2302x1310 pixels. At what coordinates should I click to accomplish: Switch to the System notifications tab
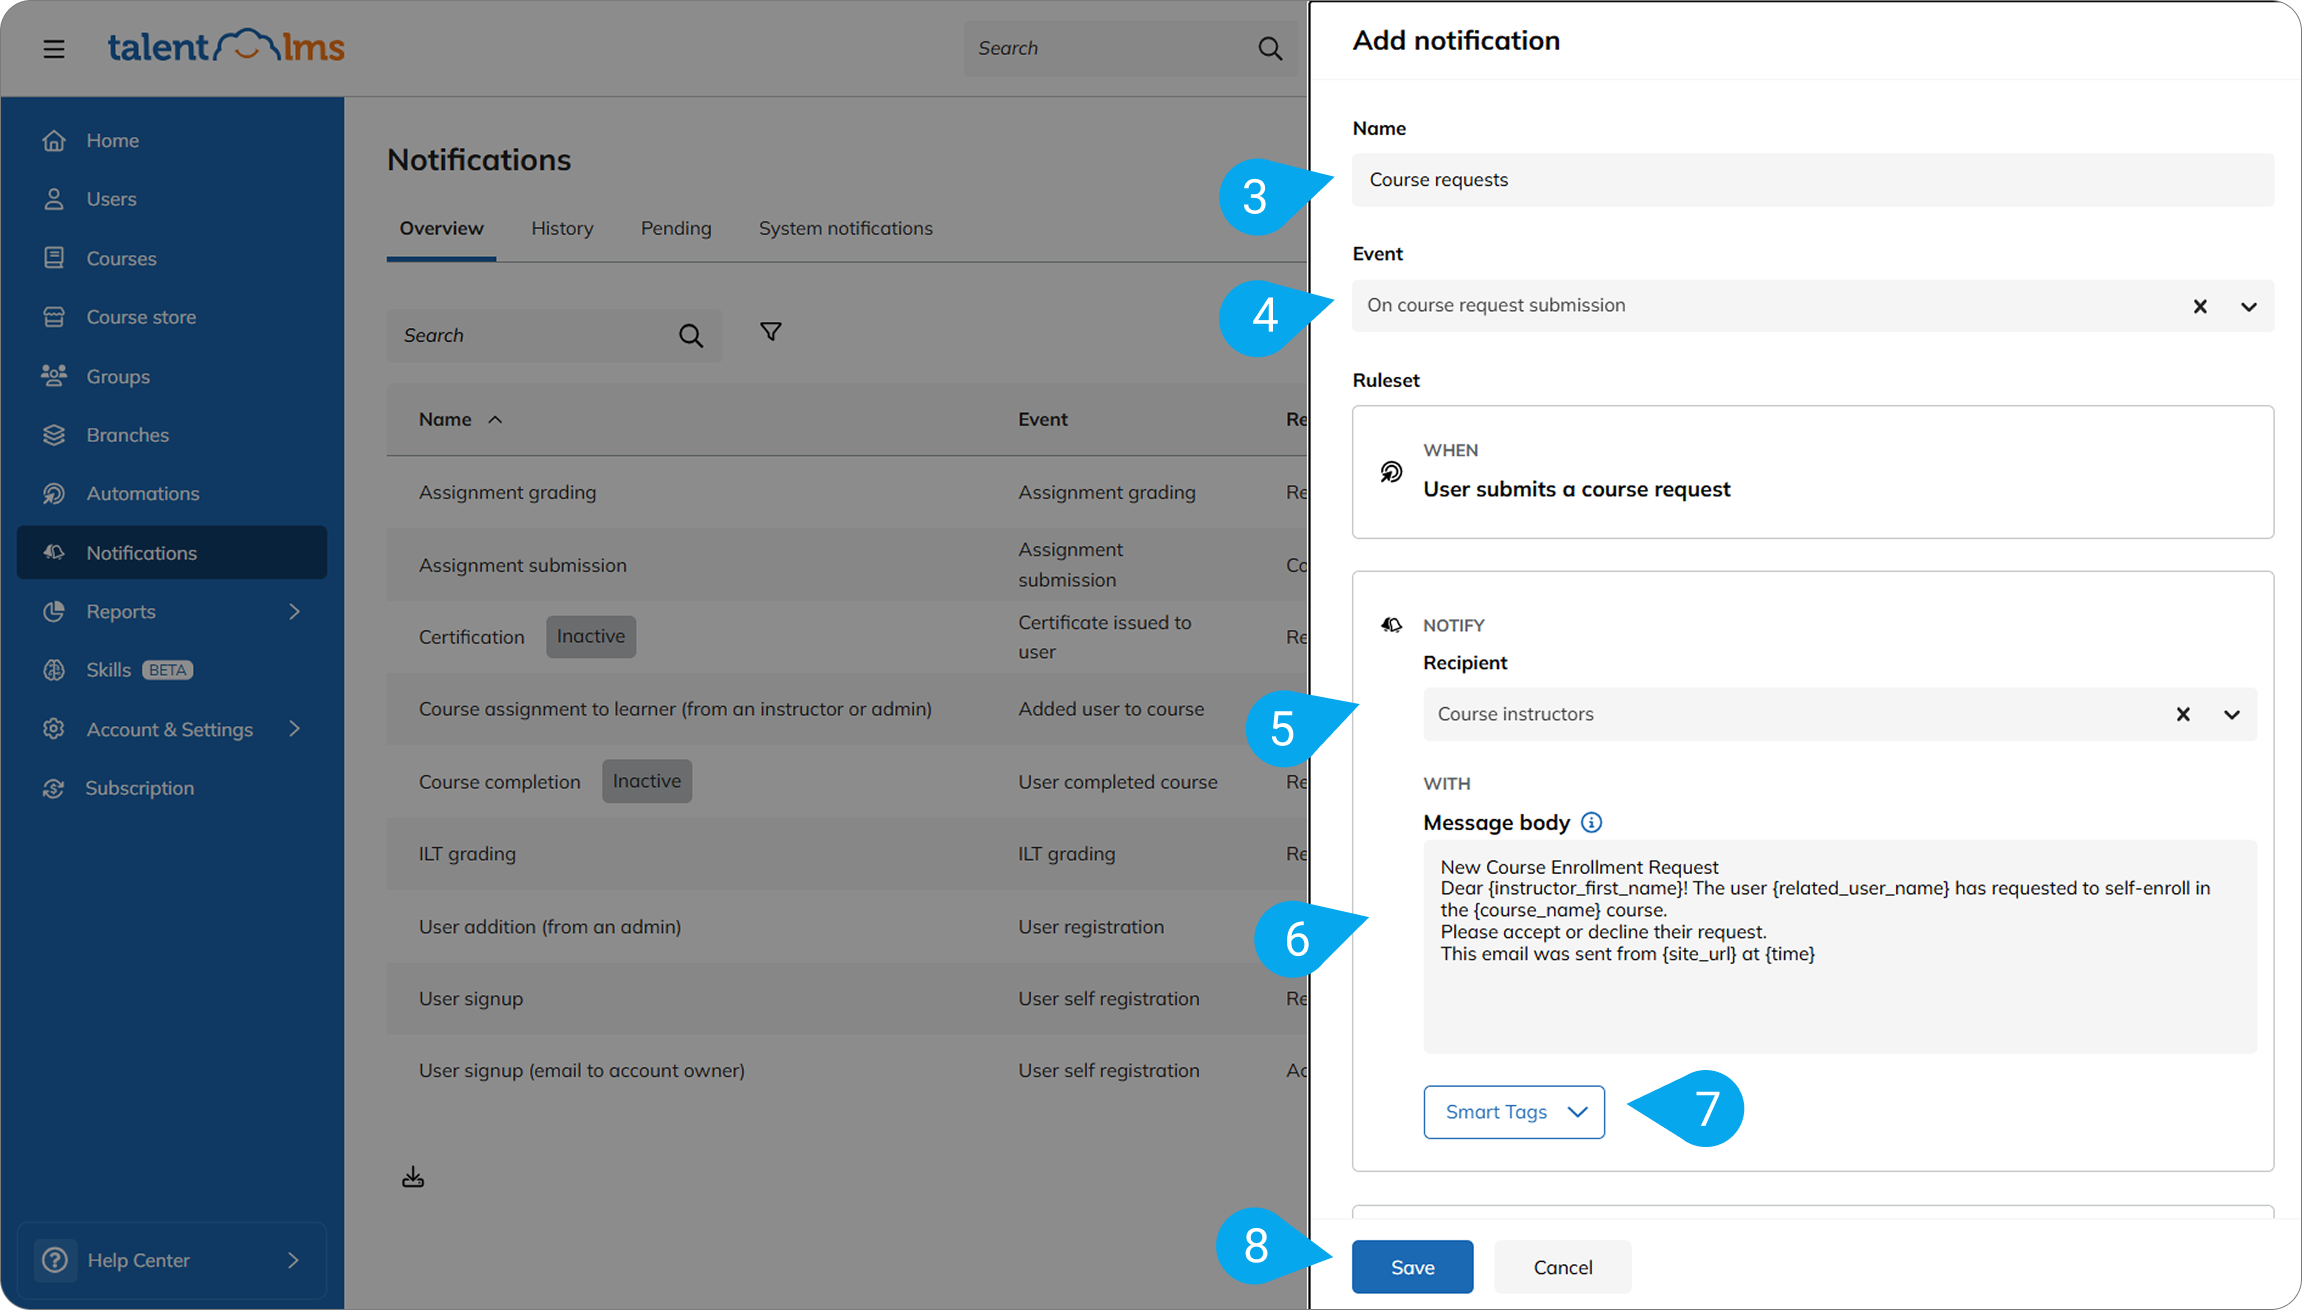pyautogui.click(x=845, y=228)
